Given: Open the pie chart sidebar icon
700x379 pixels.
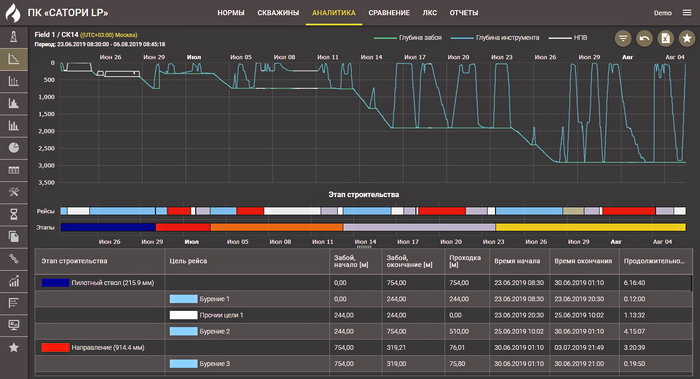Looking at the screenshot, I should (x=14, y=147).
